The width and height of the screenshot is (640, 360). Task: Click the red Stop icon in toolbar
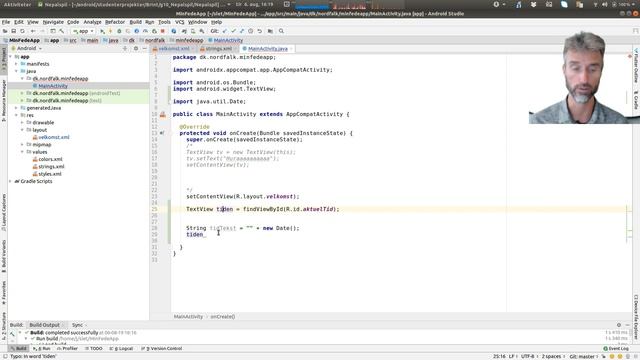(x=162, y=31)
